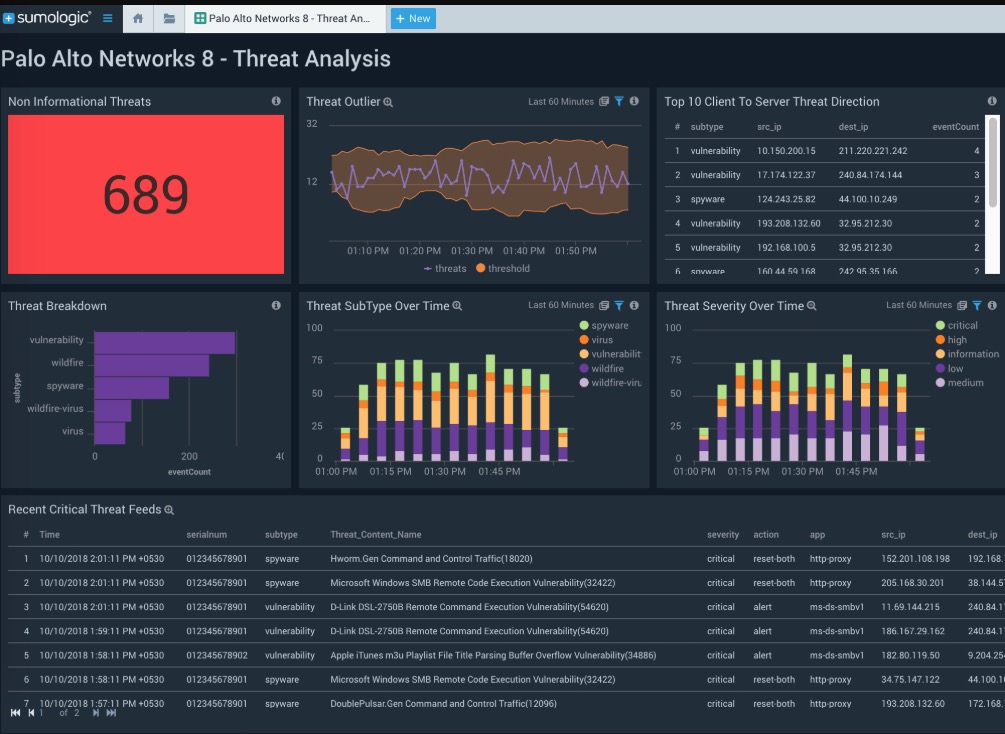The width and height of the screenshot is (1005, 734).
Task: Click the filter funnel on Threat Severity Over Time
Action: (977, 306)
